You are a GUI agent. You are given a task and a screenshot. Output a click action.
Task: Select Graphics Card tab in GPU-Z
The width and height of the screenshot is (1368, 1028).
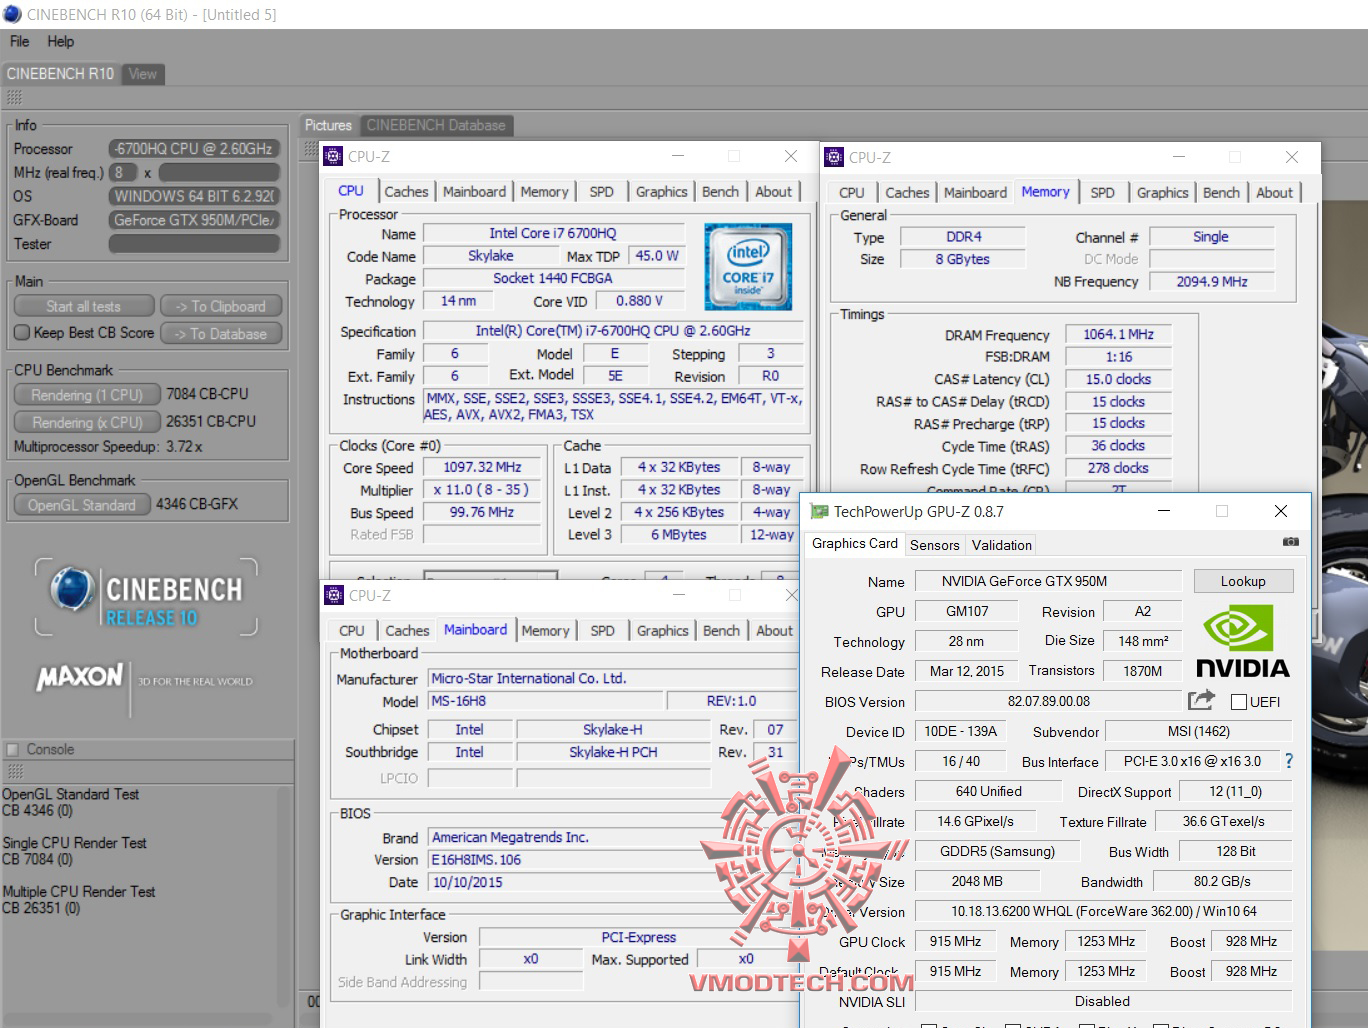coord(855,544)
